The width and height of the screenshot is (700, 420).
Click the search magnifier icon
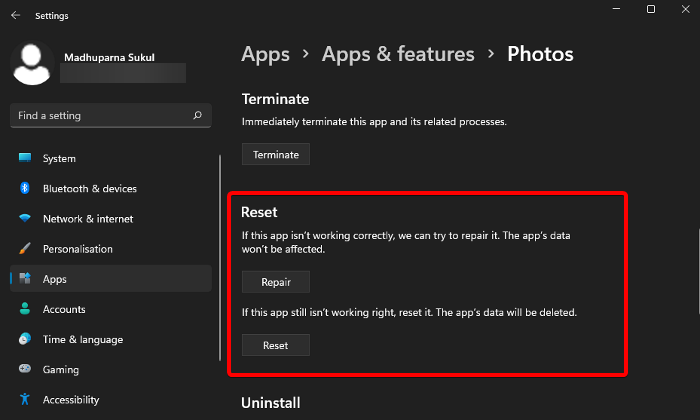pyautogui.click(x=198, y=116)
